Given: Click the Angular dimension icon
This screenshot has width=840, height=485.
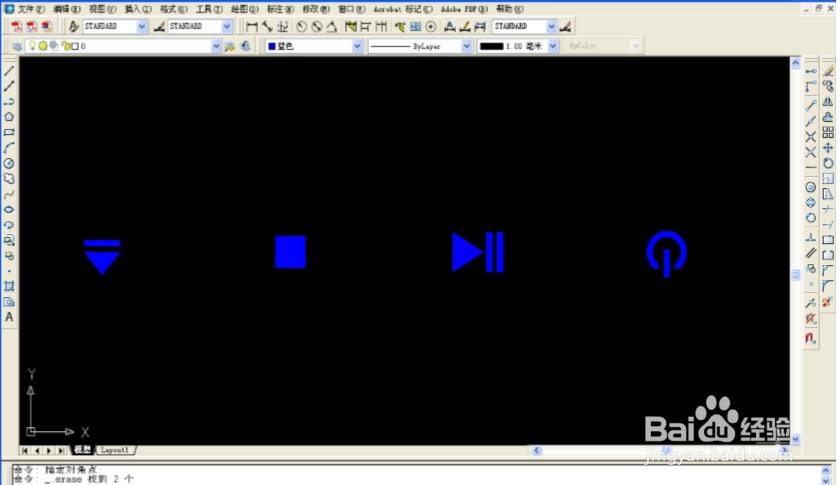Looking at the screenshot, I should [332, 26].
